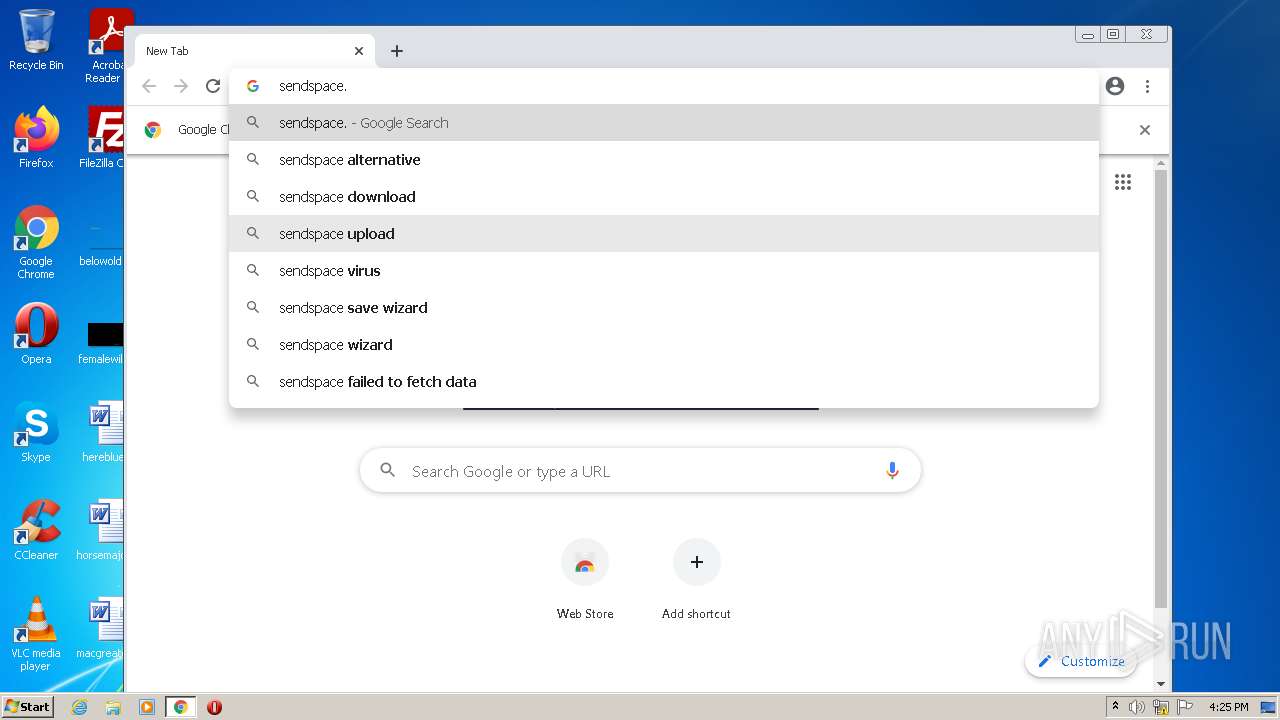Image resolution: width=1280 pixels, height=720 pixels.
Task: Select 'sendspace failed to fetch data' suggestion
Action: point(664,382)
